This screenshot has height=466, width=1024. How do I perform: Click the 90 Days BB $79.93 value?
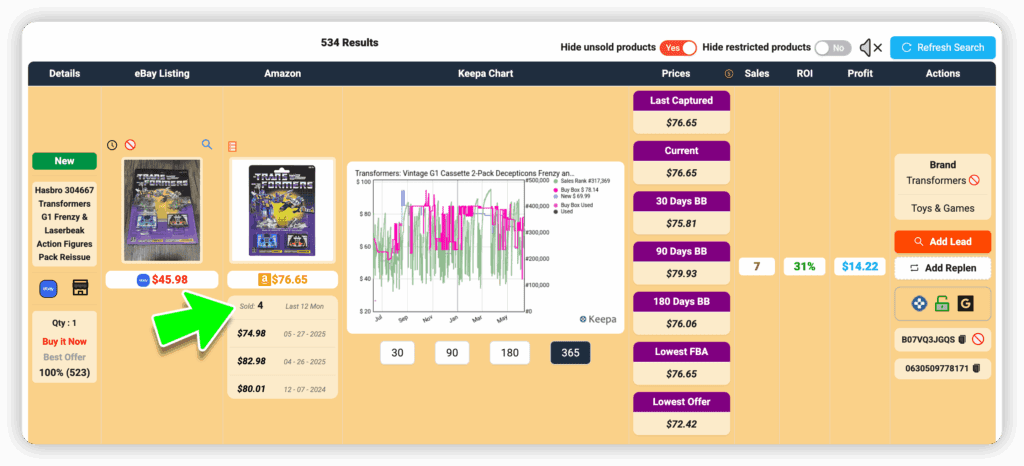681,273
